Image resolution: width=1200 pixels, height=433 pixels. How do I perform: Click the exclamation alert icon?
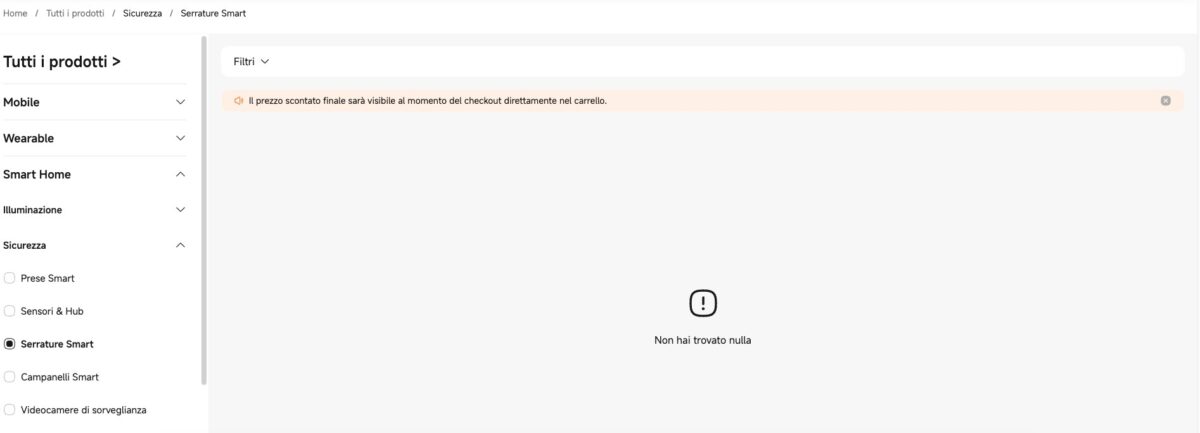pyautogui.click(x=703, y=303)
